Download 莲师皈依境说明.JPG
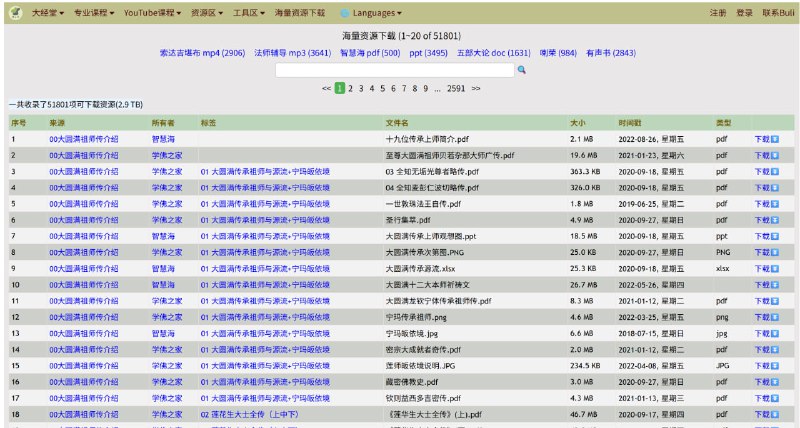800x428 pixels. click(x=766, y=366)
